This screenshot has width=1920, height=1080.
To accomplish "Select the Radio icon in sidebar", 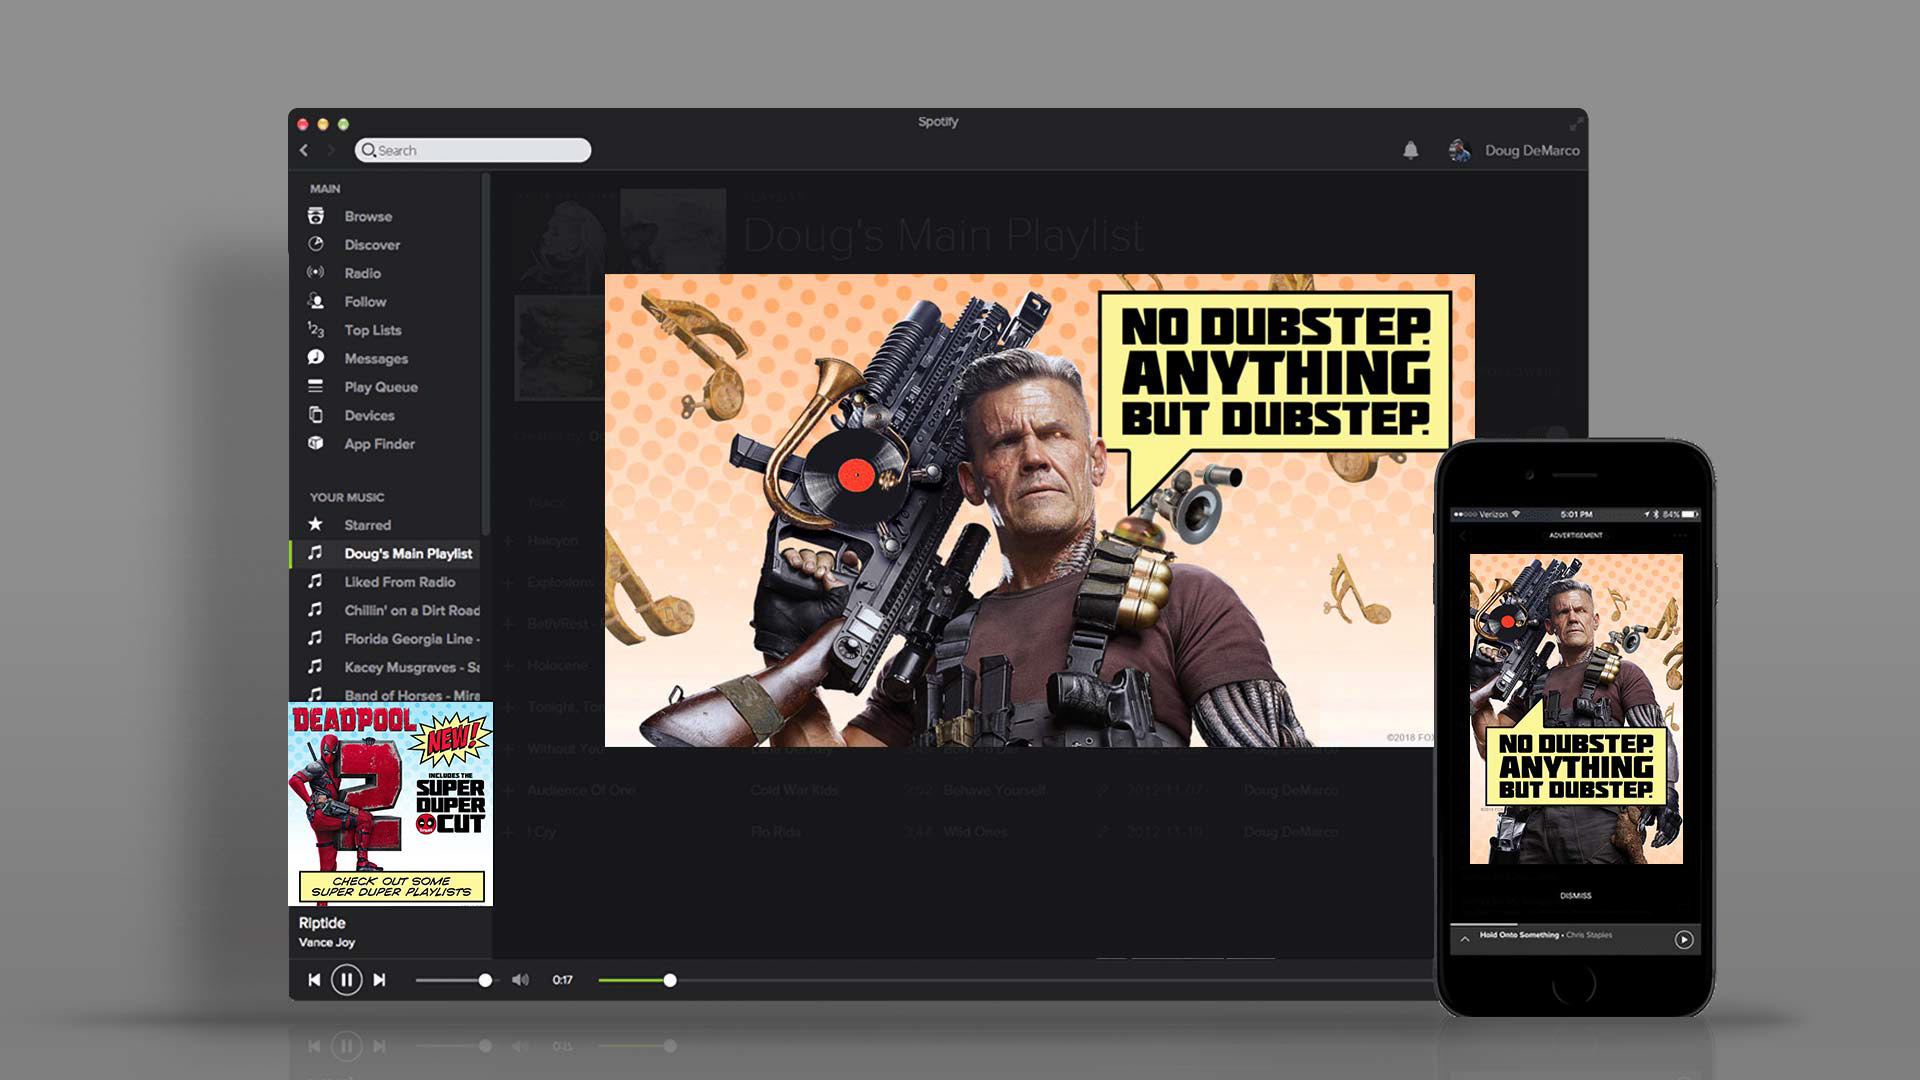I will (316, 272).
